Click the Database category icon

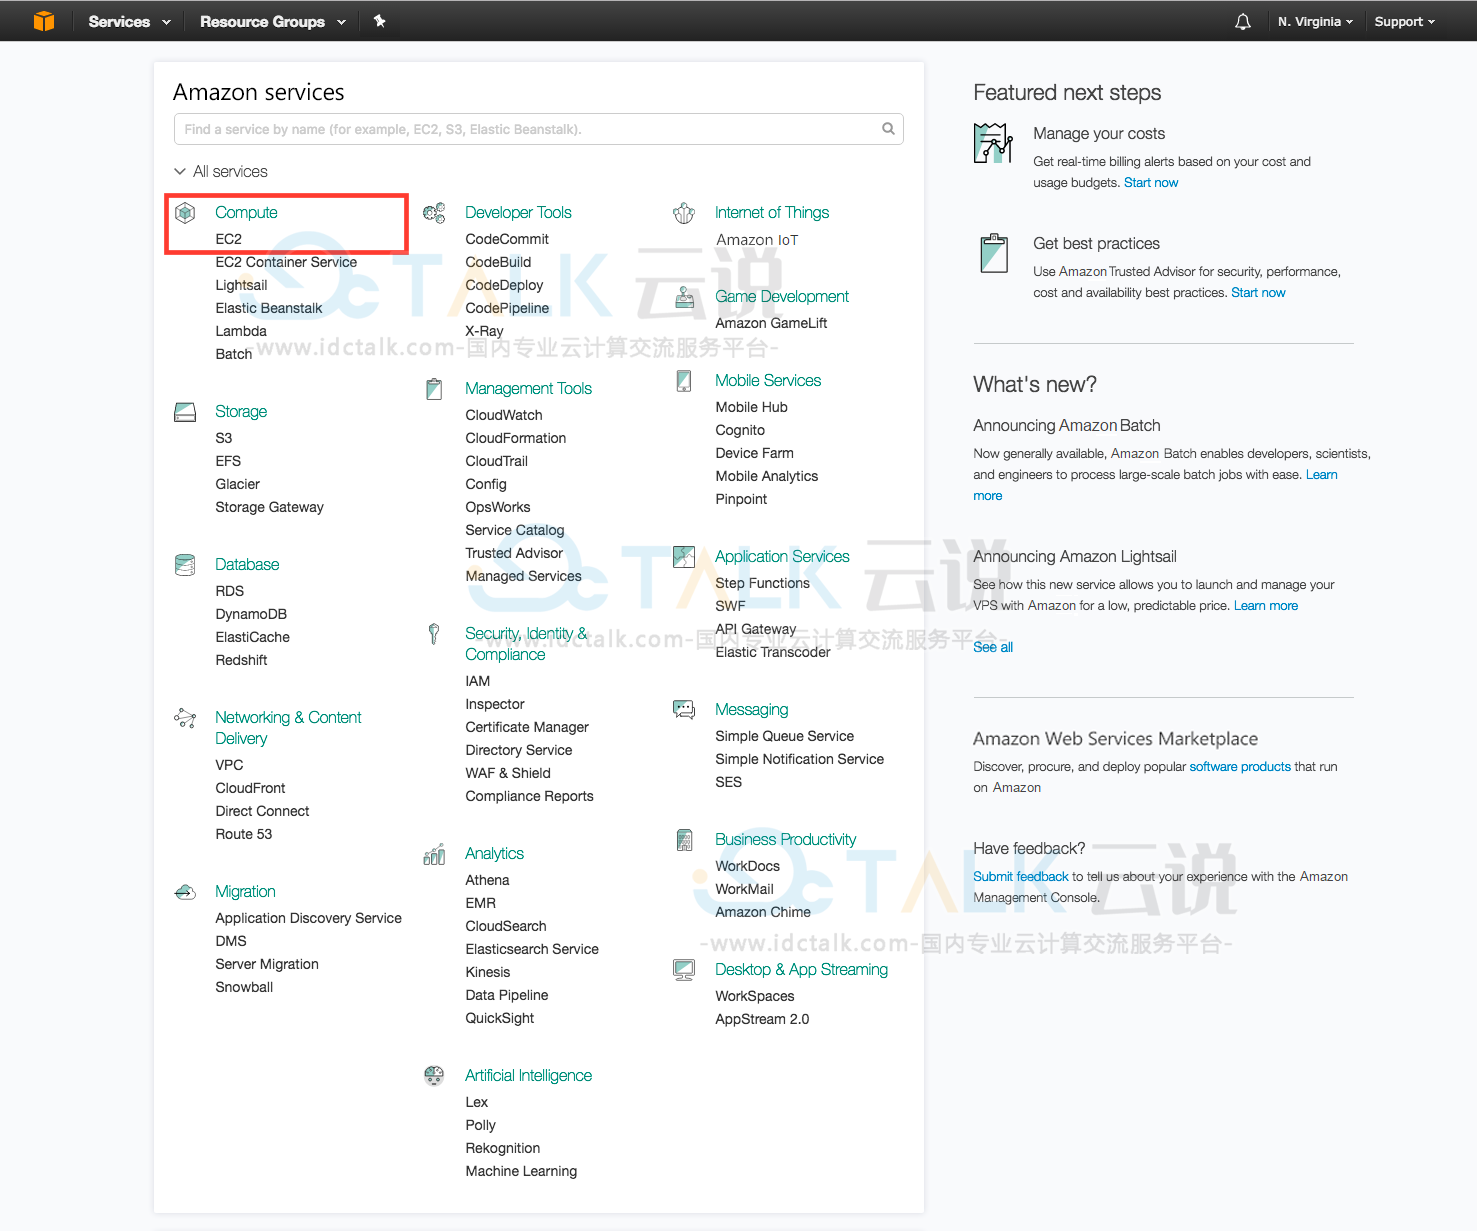click(185, 565)
